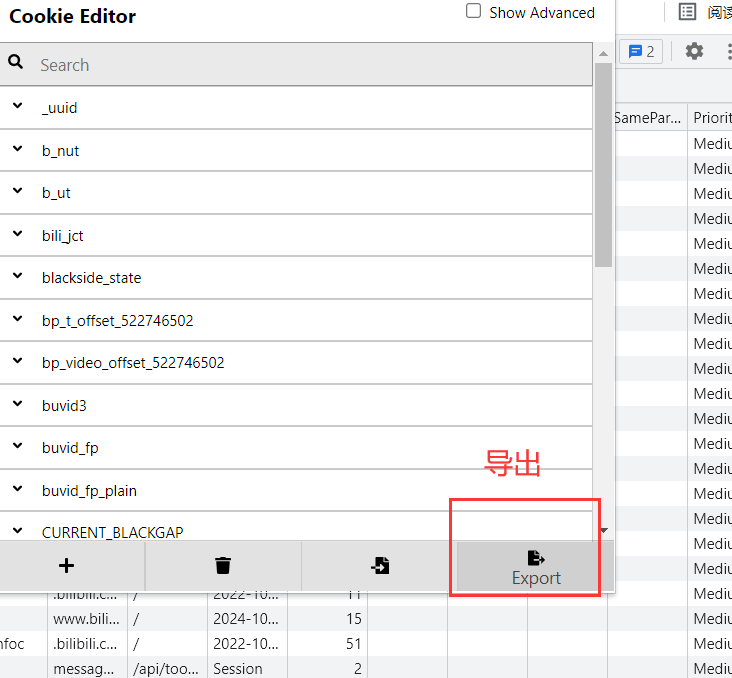The height and width of the screenshot is (678, 732).
Task: Click the cookie list scrollbar thumb
Action: tap(603, 165)
